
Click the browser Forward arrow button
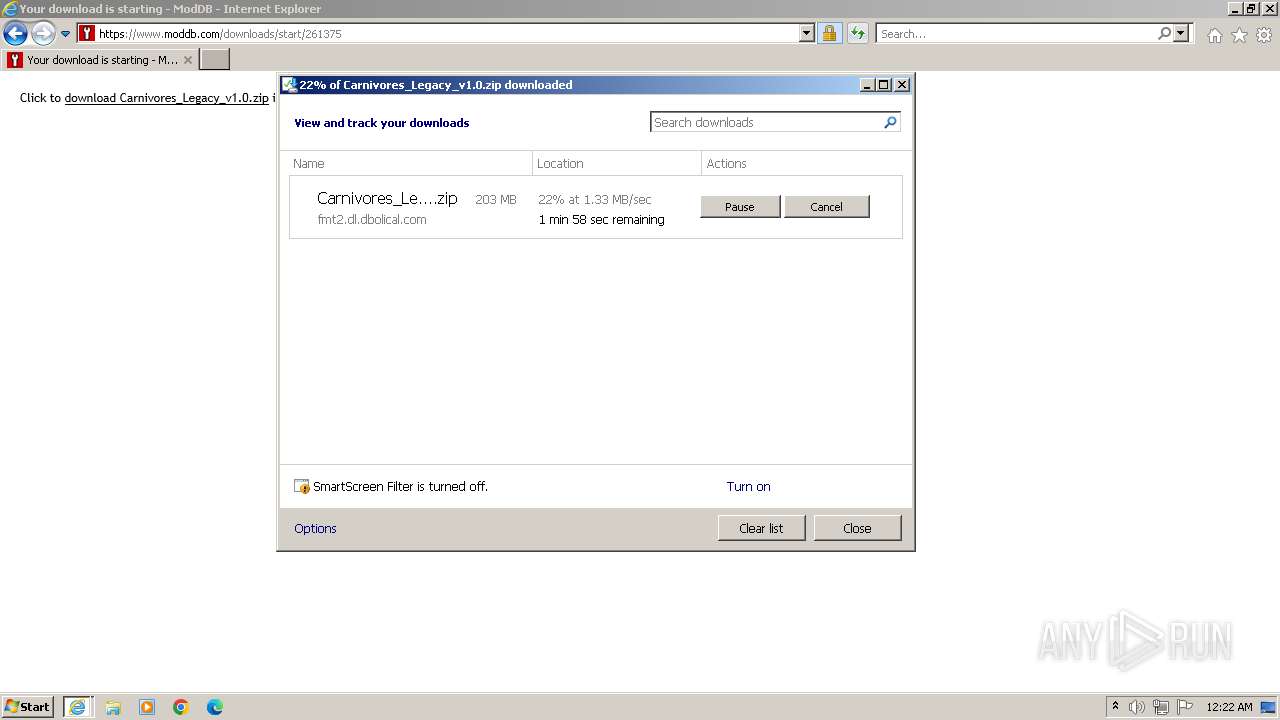pyautogui.click(x=43, y=33)
